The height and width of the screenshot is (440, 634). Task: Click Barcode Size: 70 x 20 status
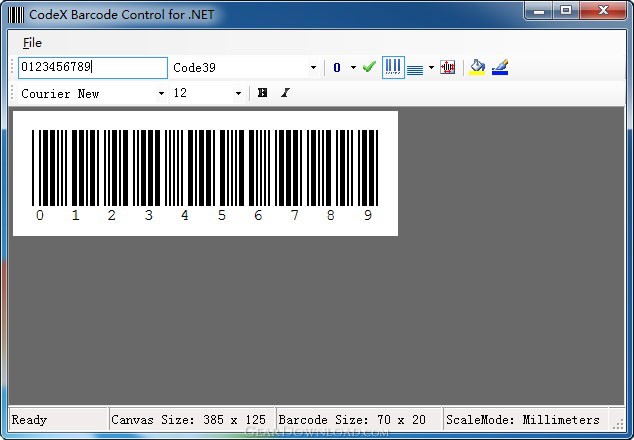(x=352, y=420)
